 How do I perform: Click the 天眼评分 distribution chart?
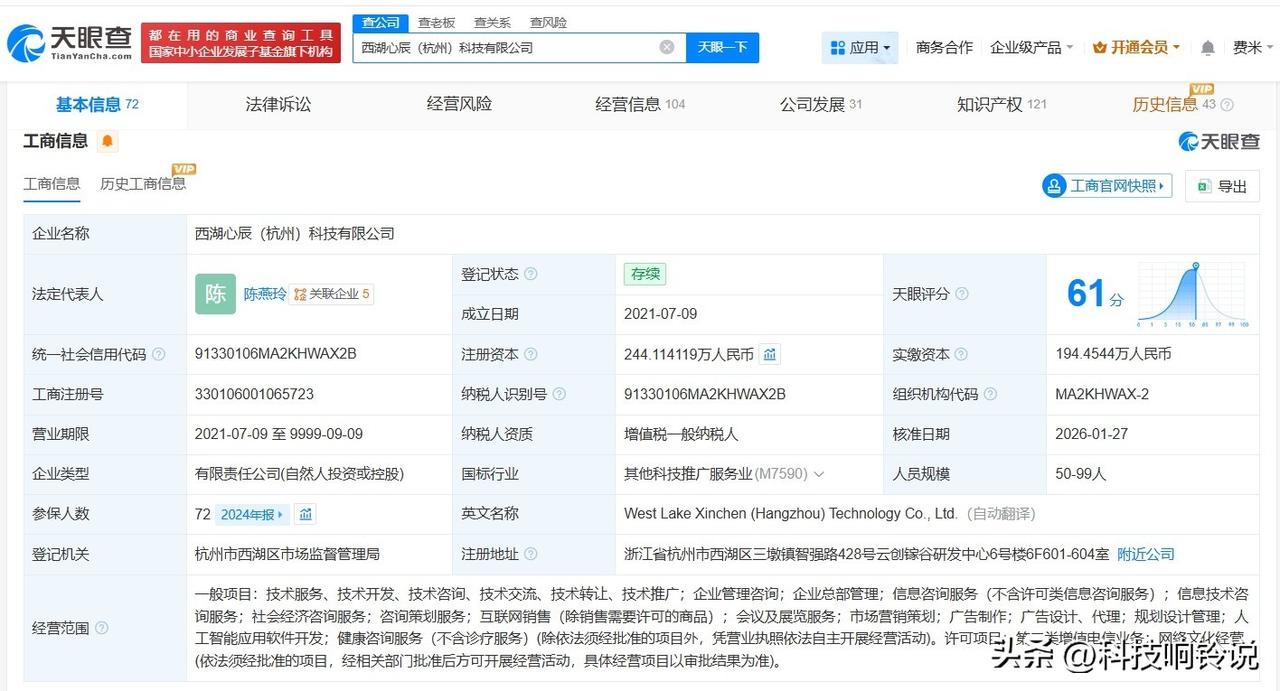pos(1192,294)
